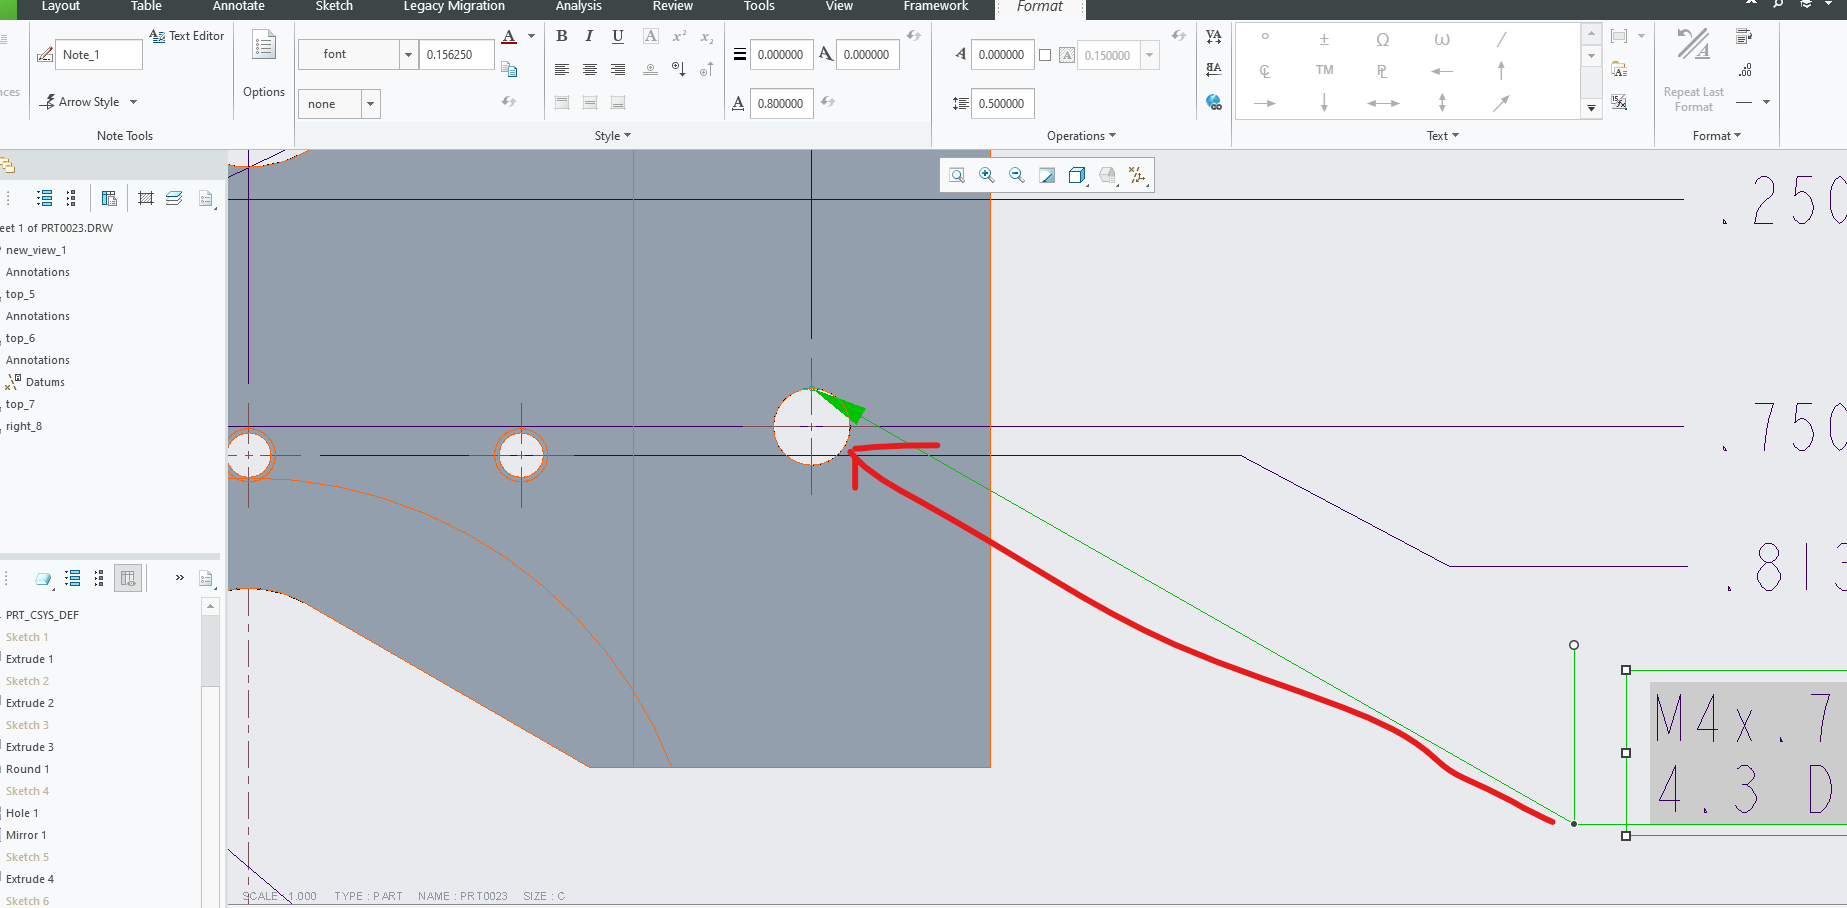Apply bold formatting to note text

pyautogui.click(x=562, y=37)
